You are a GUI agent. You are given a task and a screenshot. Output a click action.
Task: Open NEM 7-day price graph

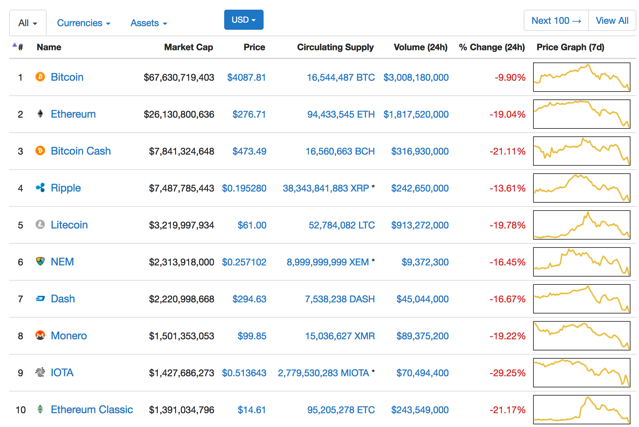[x=582, y=262]
